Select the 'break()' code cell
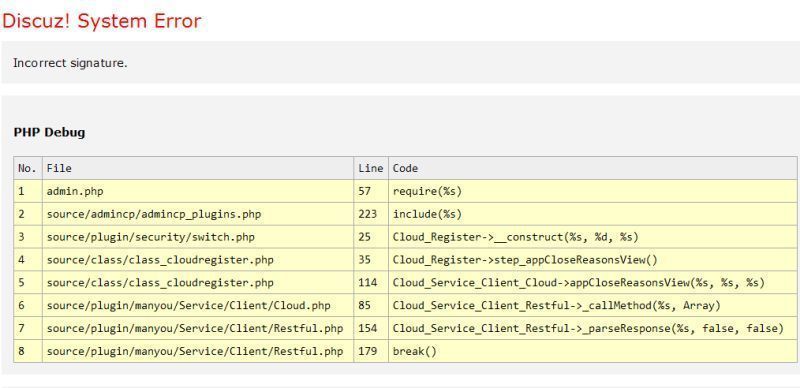The height and width of the screenshot is (388, 800). (593, 351)
